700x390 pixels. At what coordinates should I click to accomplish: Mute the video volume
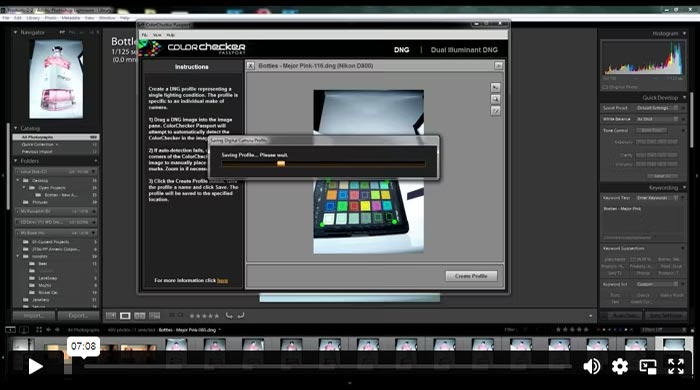pyautogui.click(x=592, y=366)
